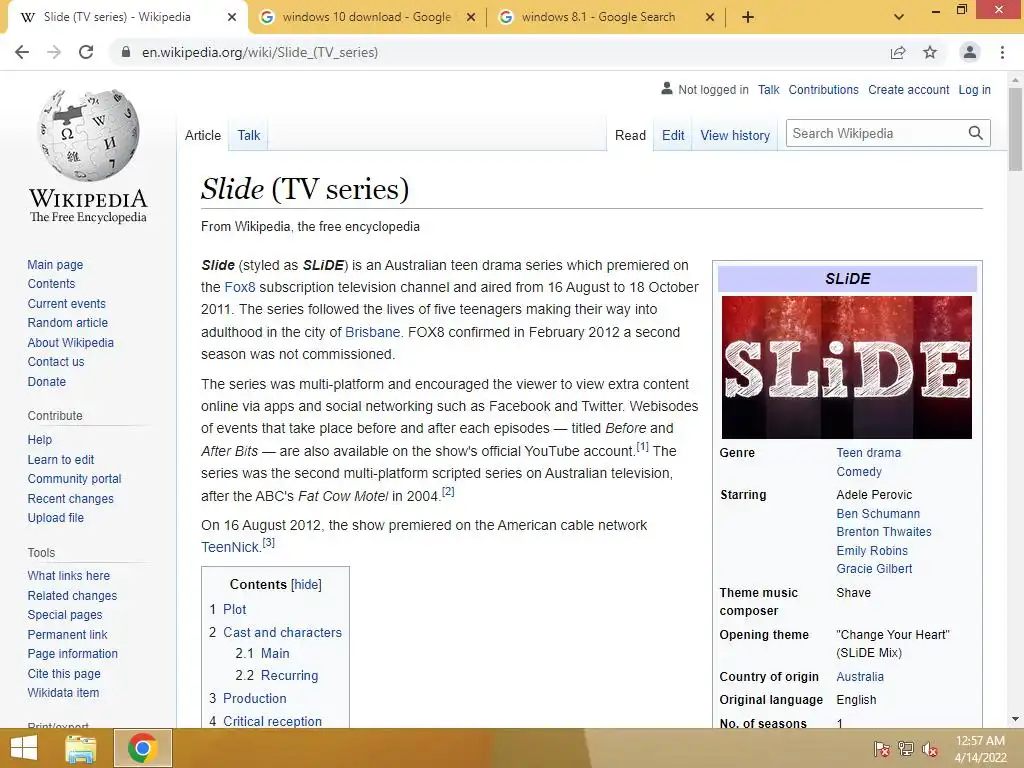
Task: Close the Slide (TV series) tab
Action: (x=232, y=17)
